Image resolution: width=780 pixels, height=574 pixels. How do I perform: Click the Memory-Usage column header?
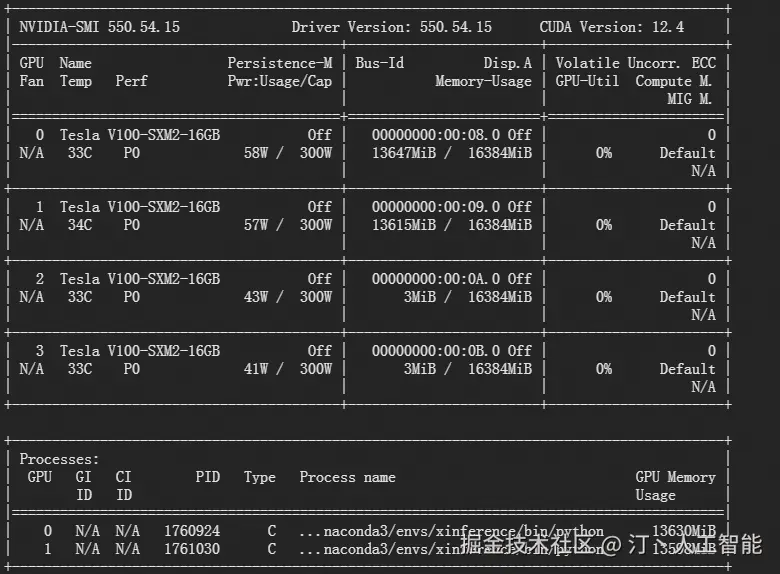[x=484, y=81]
